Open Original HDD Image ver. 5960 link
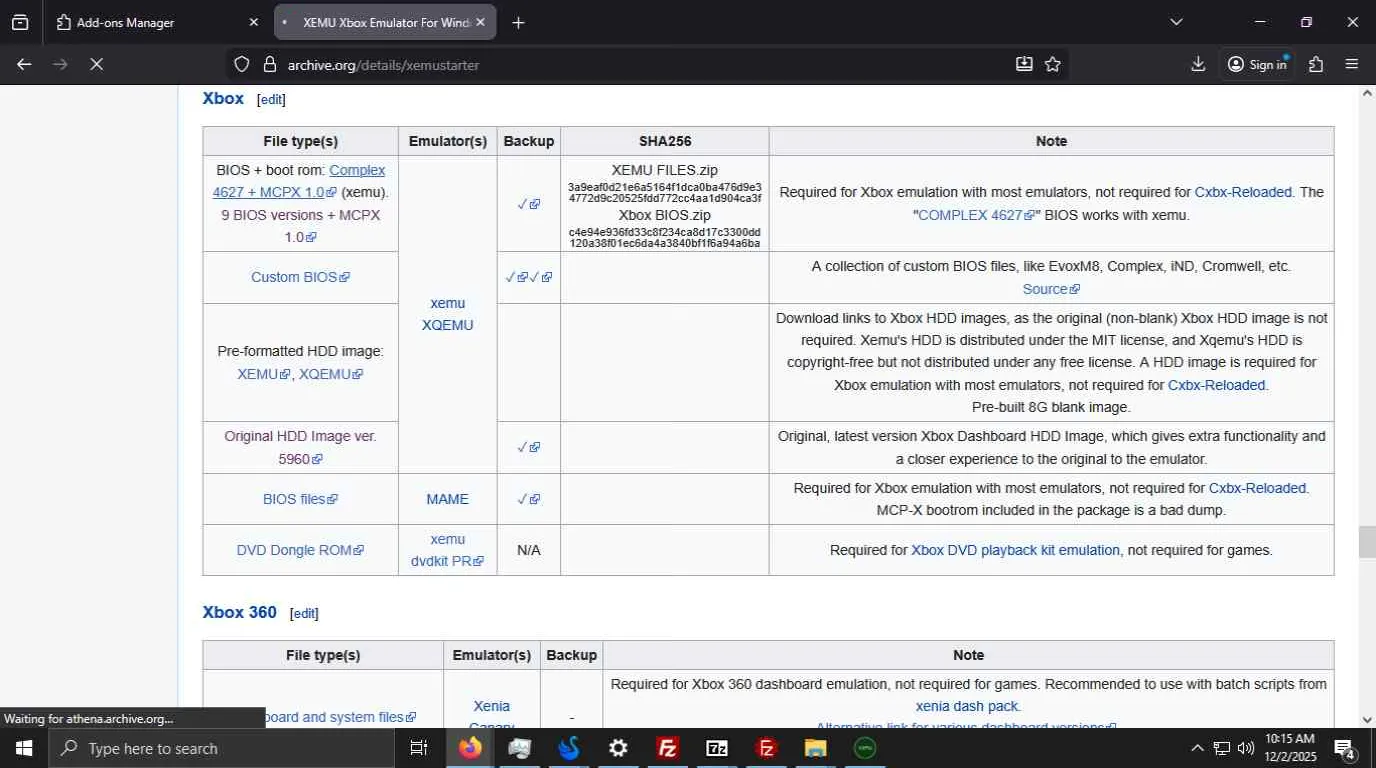The height and width of the screenshot is (768, 1376). click(x=300, y=447)
